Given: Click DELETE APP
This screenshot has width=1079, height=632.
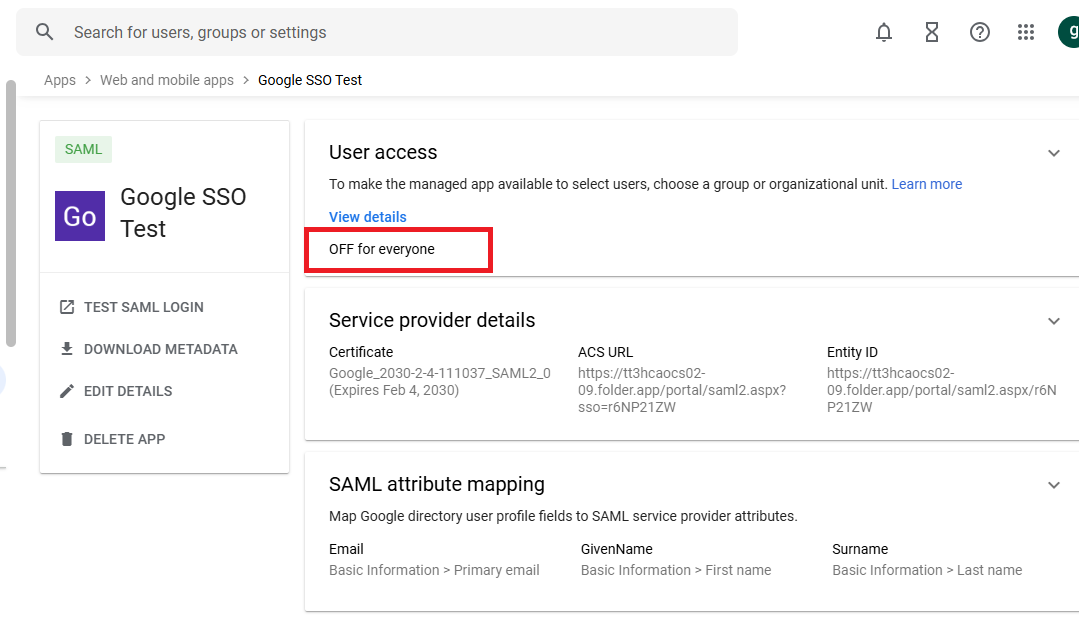Looking at the screenshot, I should pos(125,439).
